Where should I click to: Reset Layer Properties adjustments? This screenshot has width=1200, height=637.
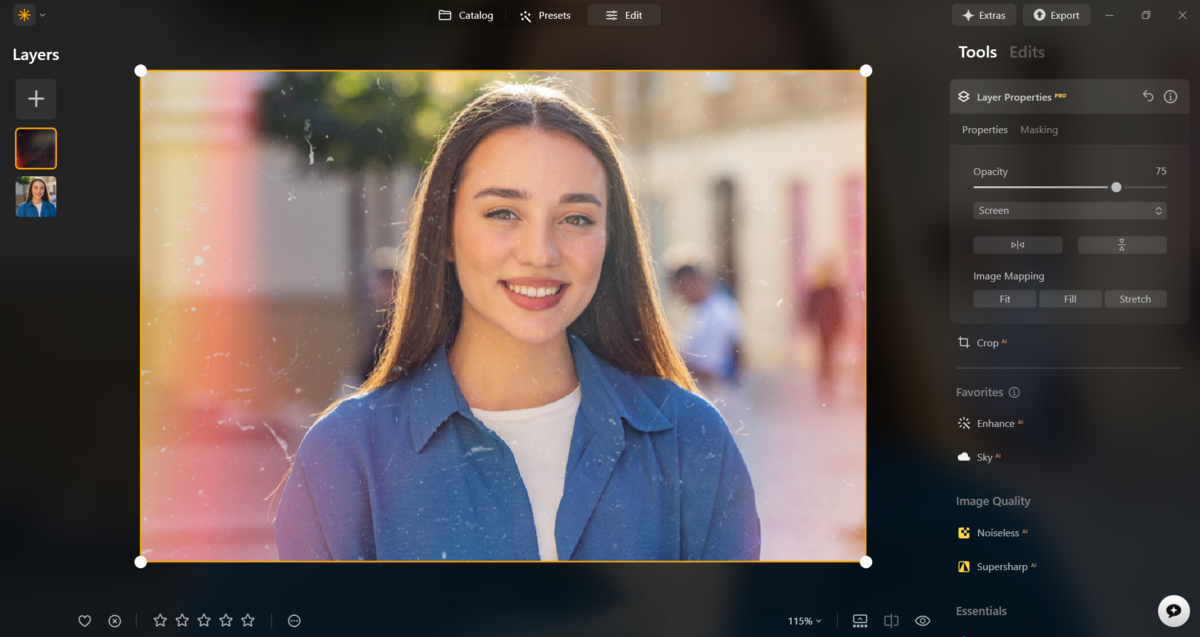(1147, 96)
